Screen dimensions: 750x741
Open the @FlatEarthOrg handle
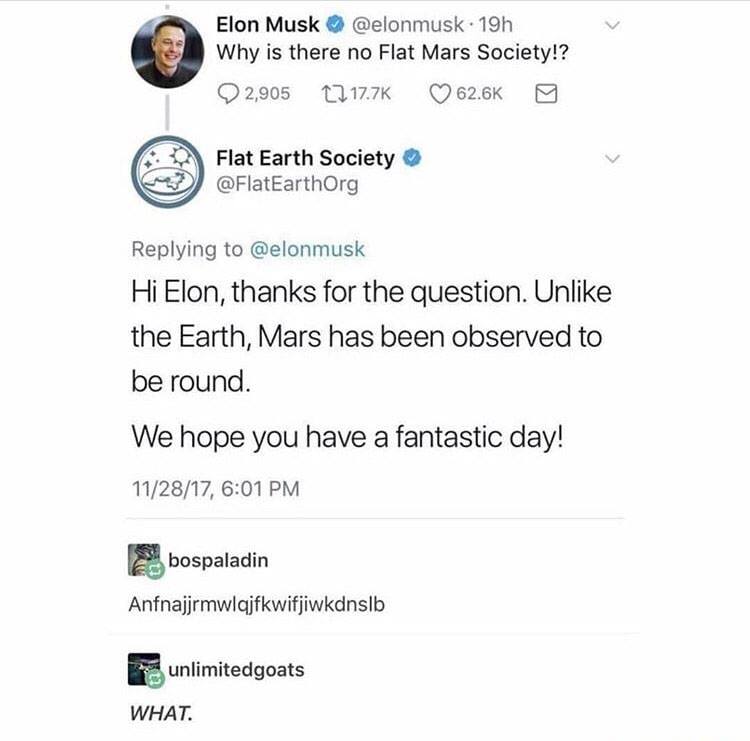[x=287, y=184]
